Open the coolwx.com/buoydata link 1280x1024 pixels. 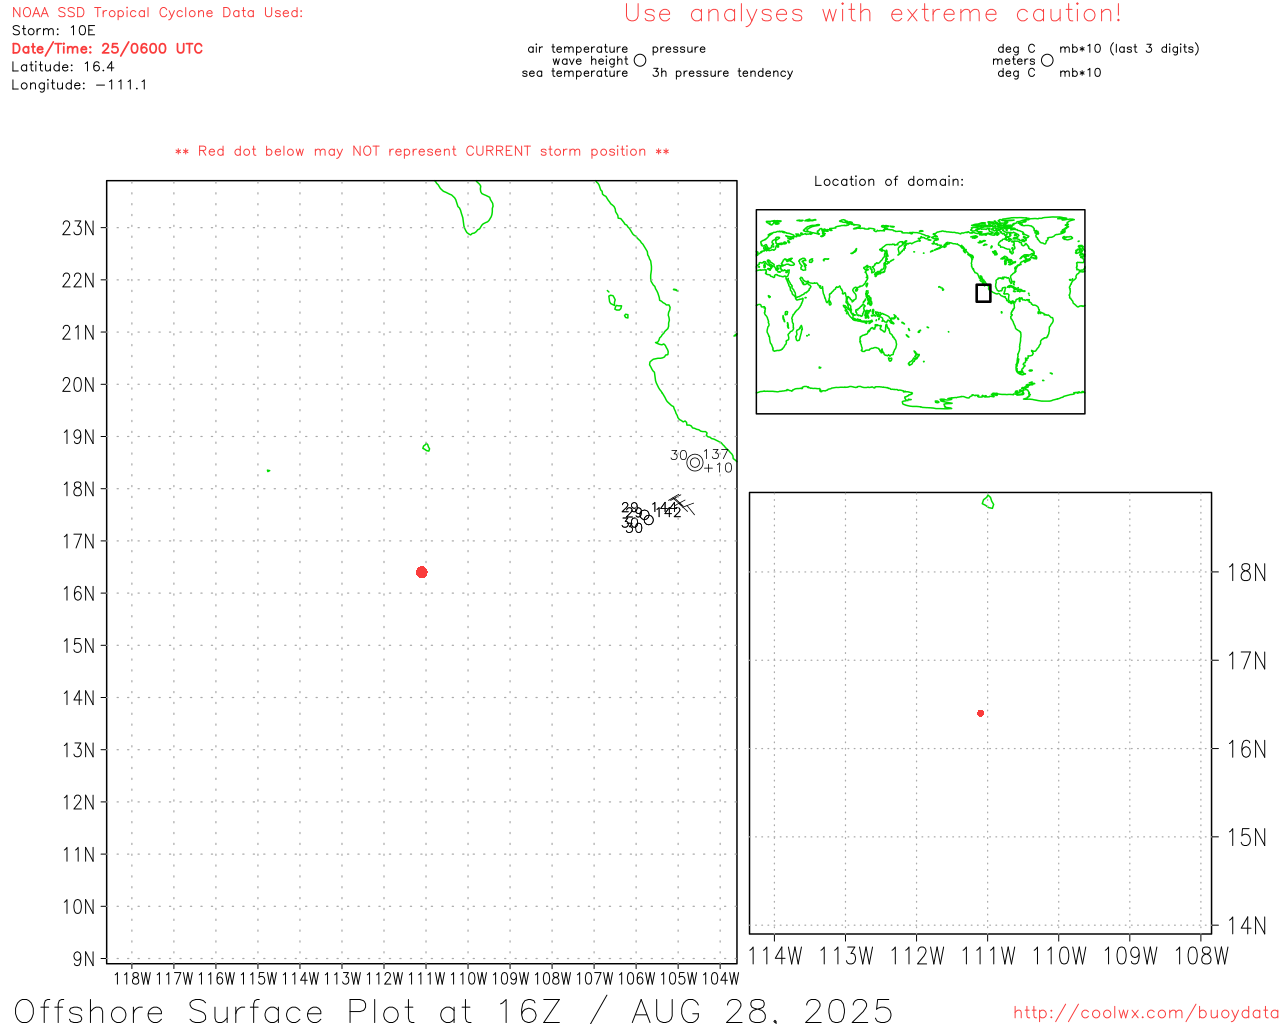(x=1146, y=1013)
